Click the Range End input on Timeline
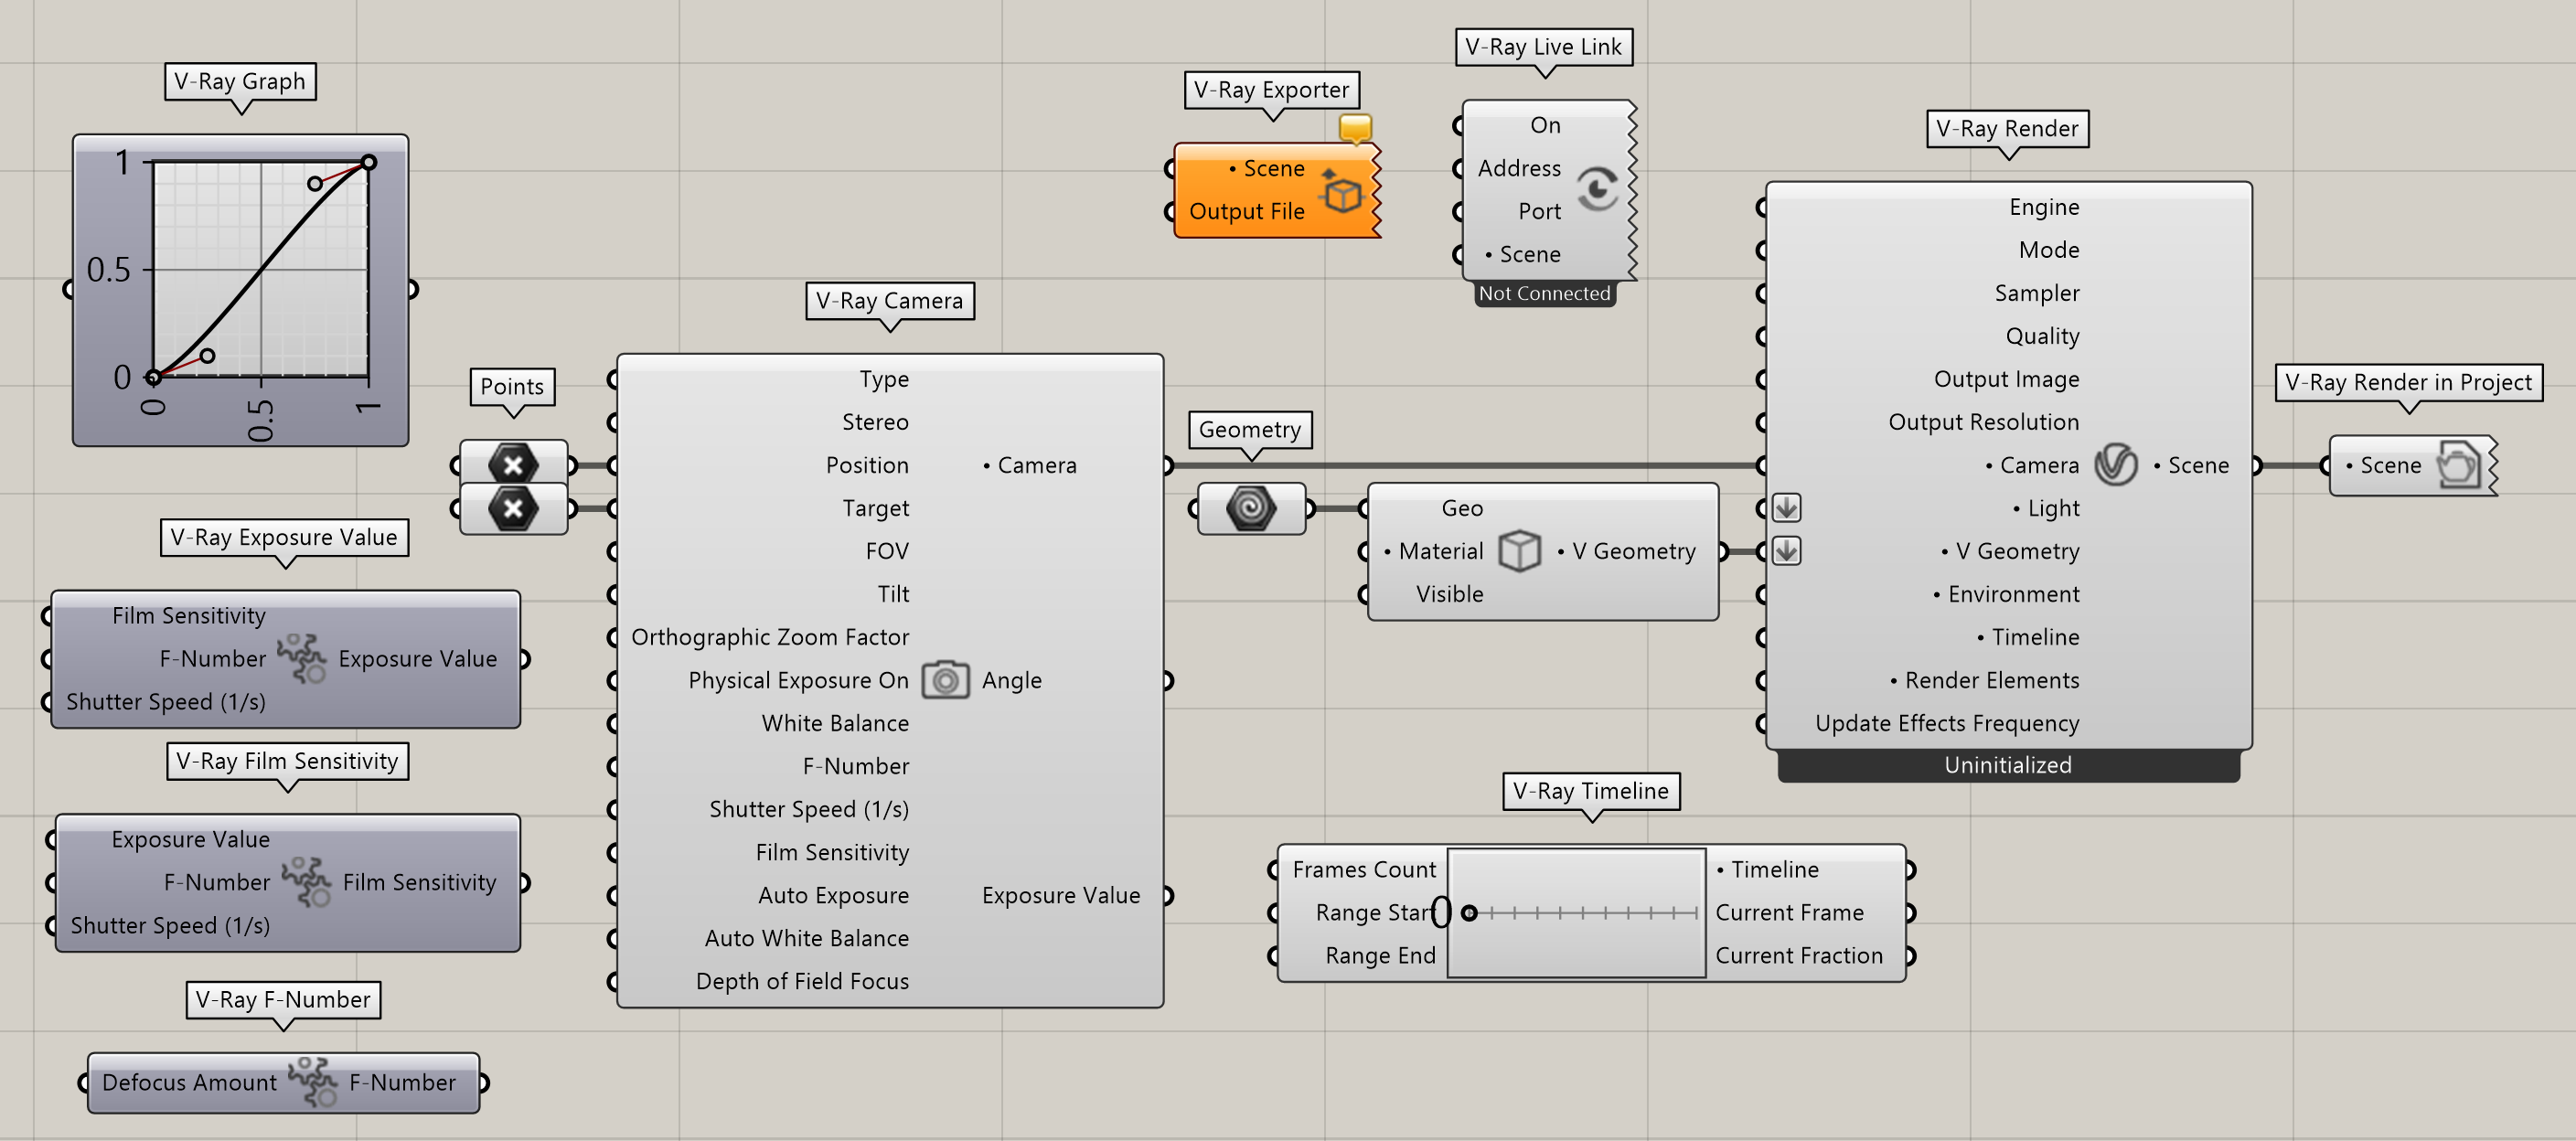Image resolution: width=2576 pixels, height=1141 pixels. (1380, 955)
